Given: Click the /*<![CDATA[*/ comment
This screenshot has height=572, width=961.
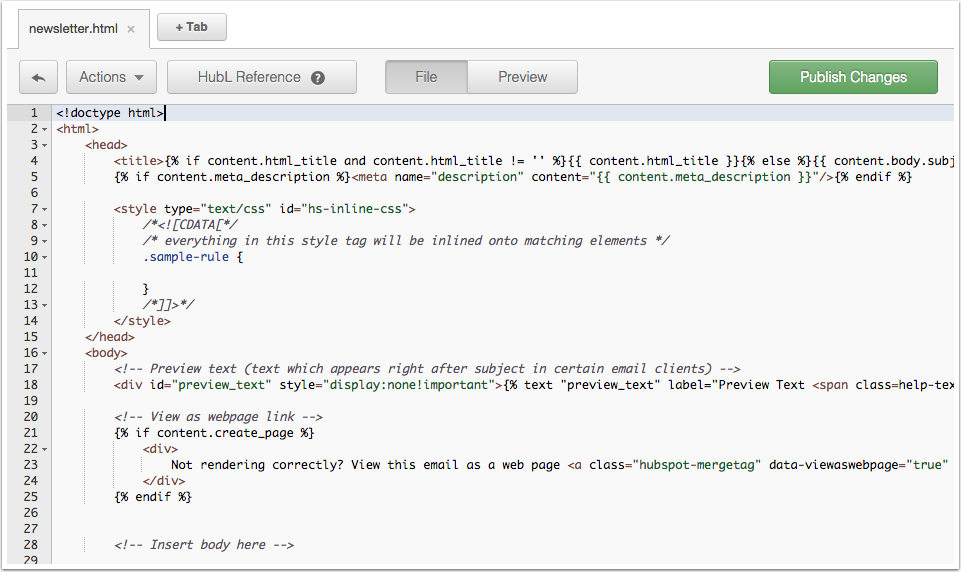Looking at the screenshot, I should pos(190,225).
